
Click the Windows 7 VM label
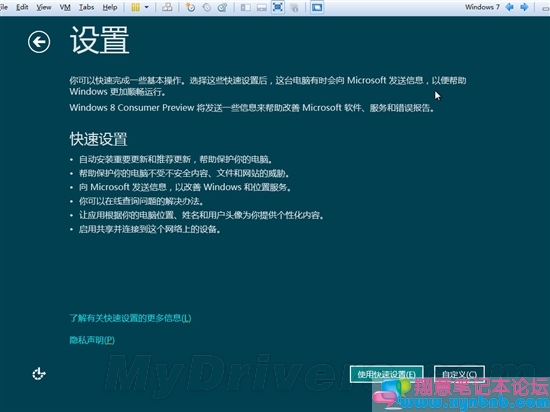pos(482,7)
